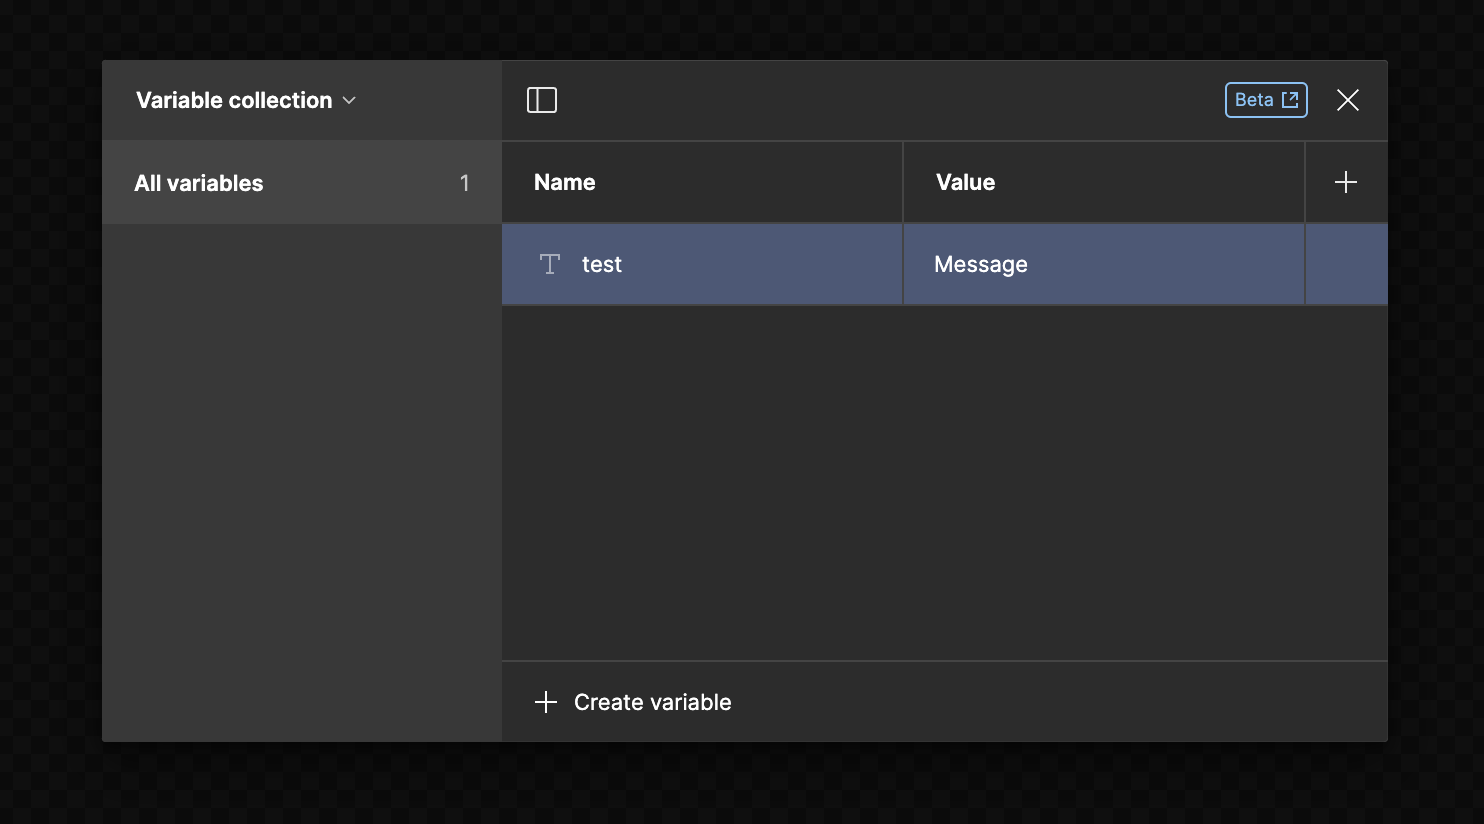The image size is (1484, 824).
Task: Click the plus icon in the table header
Action: [1345, 181]
